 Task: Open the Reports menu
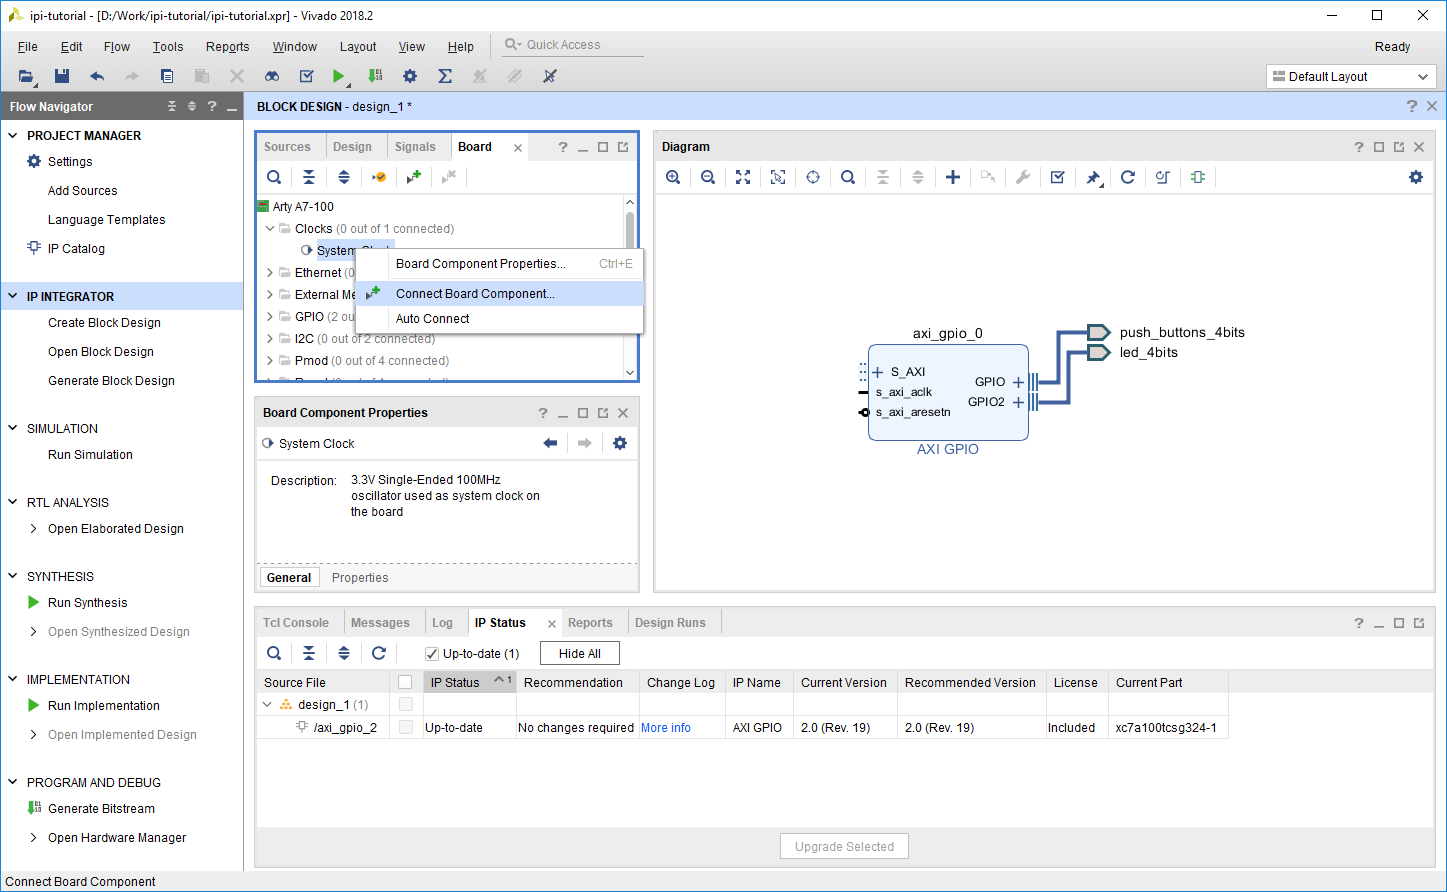(227, 47)
